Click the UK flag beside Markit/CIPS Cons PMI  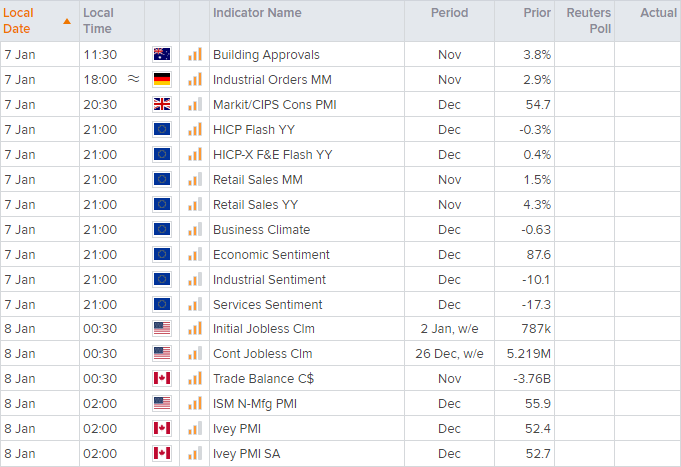161,105
